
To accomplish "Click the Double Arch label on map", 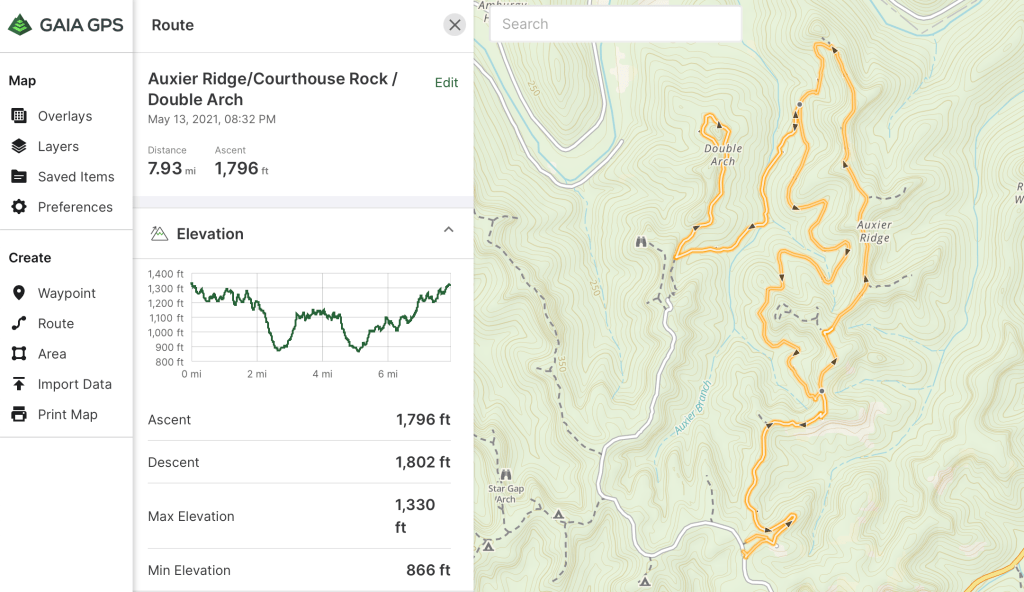I will (723, 155).
